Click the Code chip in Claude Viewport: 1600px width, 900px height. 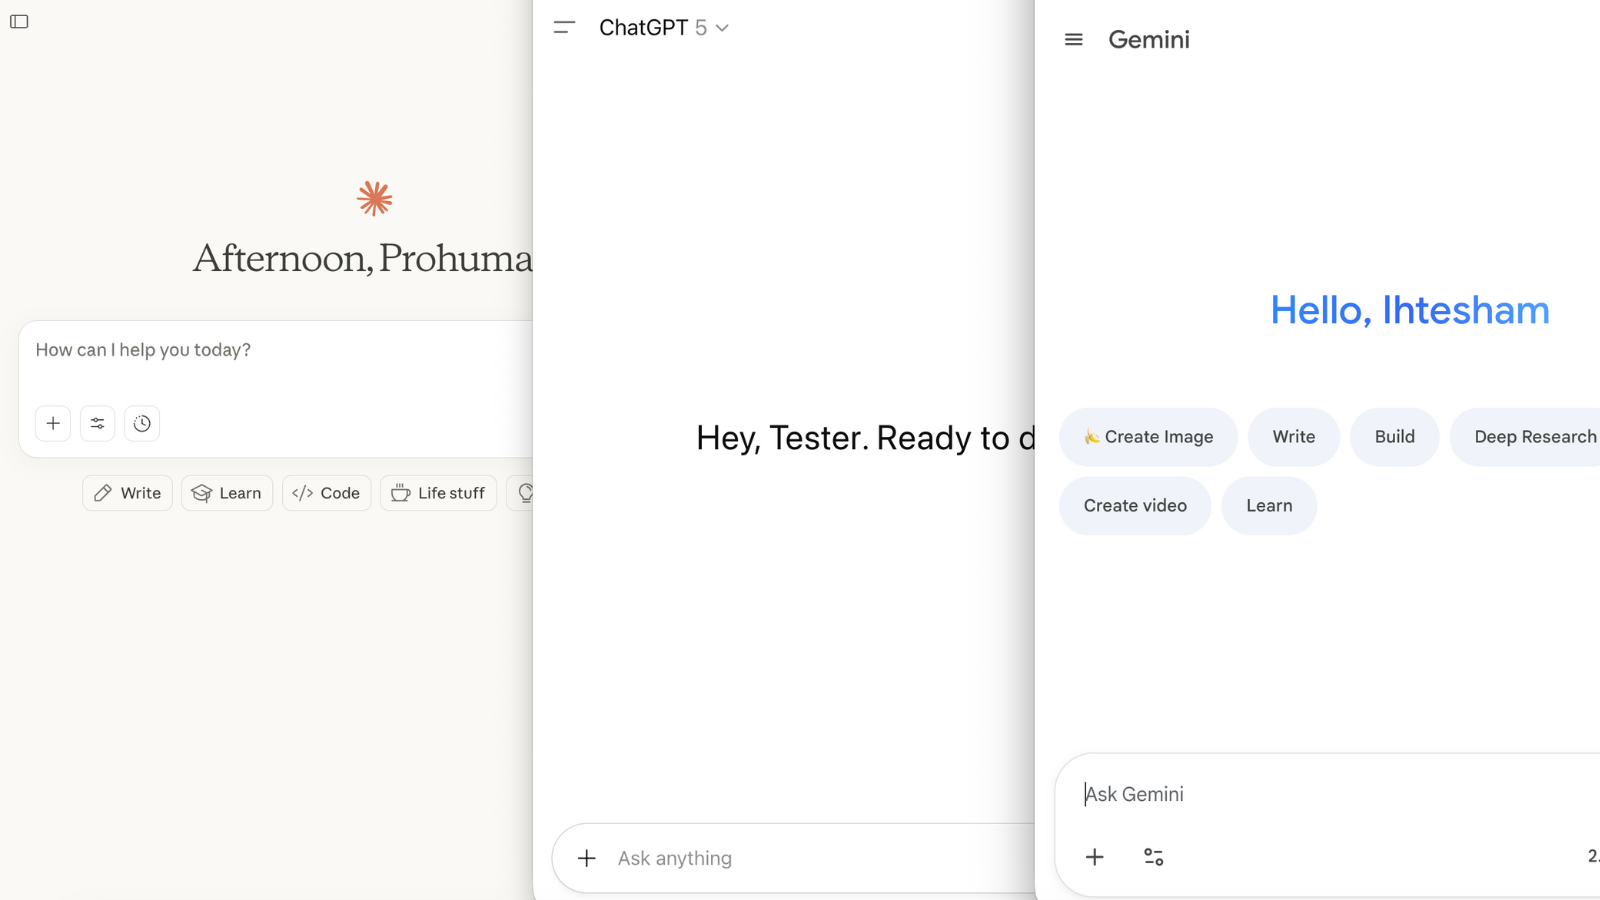point(327,493)
